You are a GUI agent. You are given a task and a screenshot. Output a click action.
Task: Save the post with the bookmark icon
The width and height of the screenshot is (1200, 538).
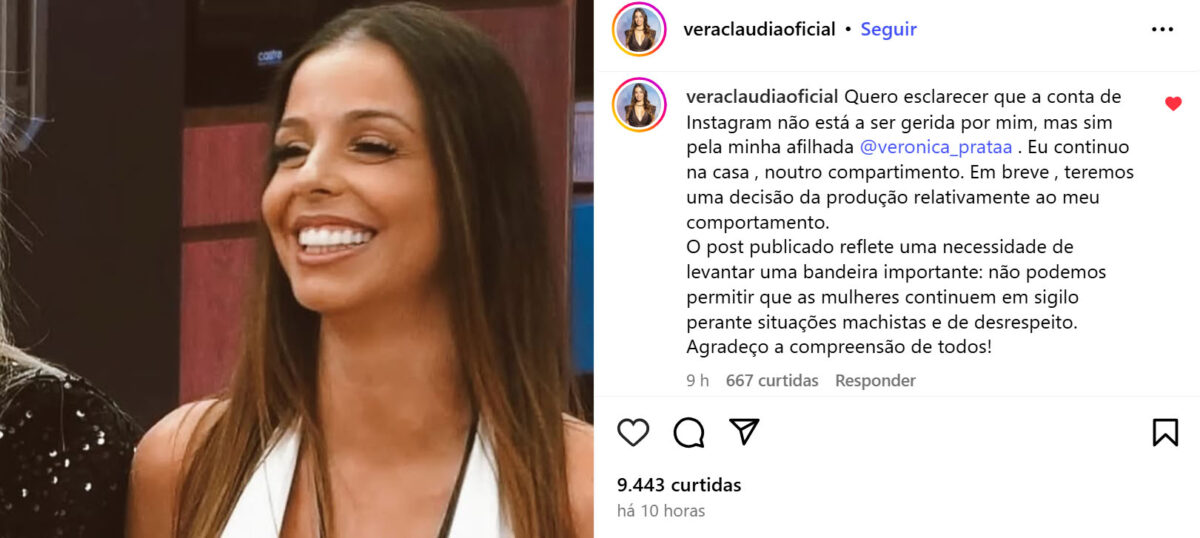pos(1165,432)
